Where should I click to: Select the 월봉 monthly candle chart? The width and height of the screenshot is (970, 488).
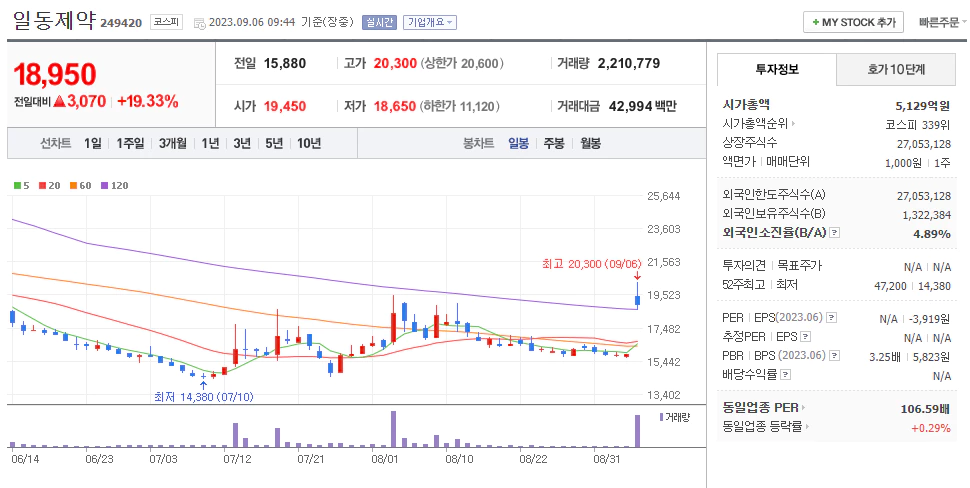[590, 143]
